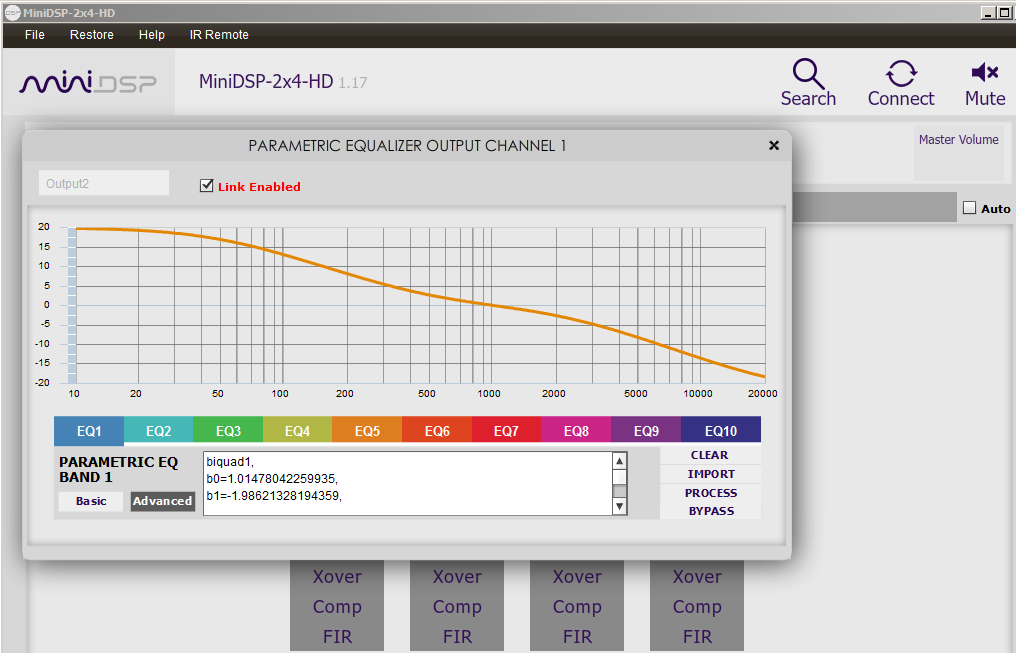The width and height of the screenshot is (1016, 653).
Task: Open the File menu
Action: pyautogui.click(x=34, y=35)
